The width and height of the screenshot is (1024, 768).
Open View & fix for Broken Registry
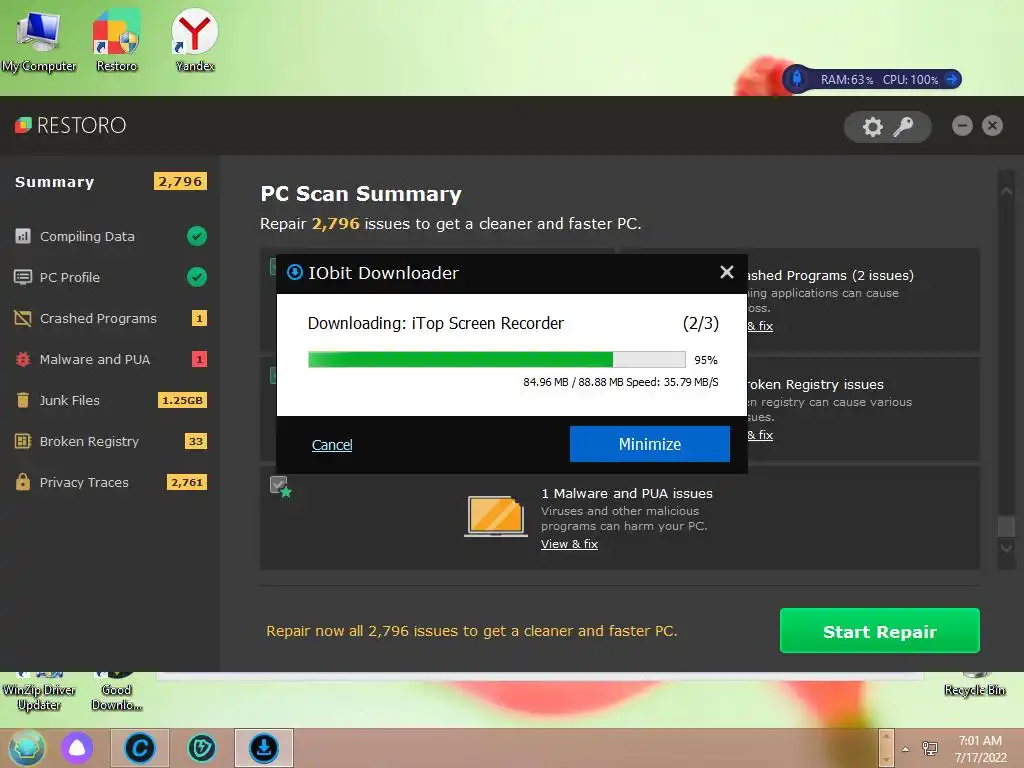click(760, 435)
